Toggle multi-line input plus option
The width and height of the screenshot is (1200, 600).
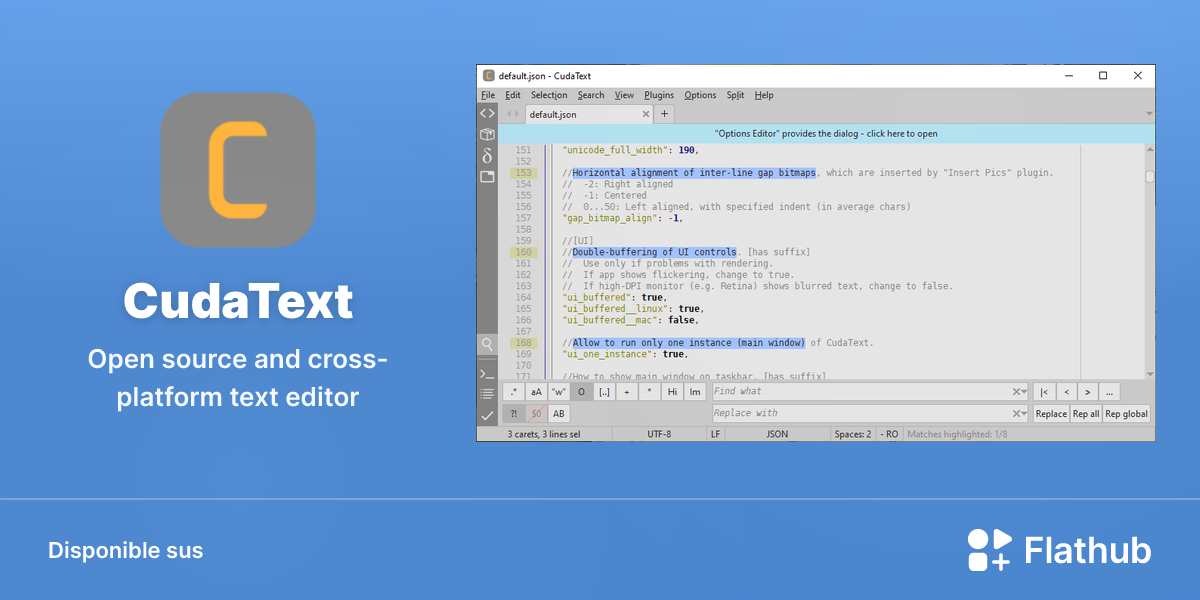pyautogui.click(x=627, y=392)
